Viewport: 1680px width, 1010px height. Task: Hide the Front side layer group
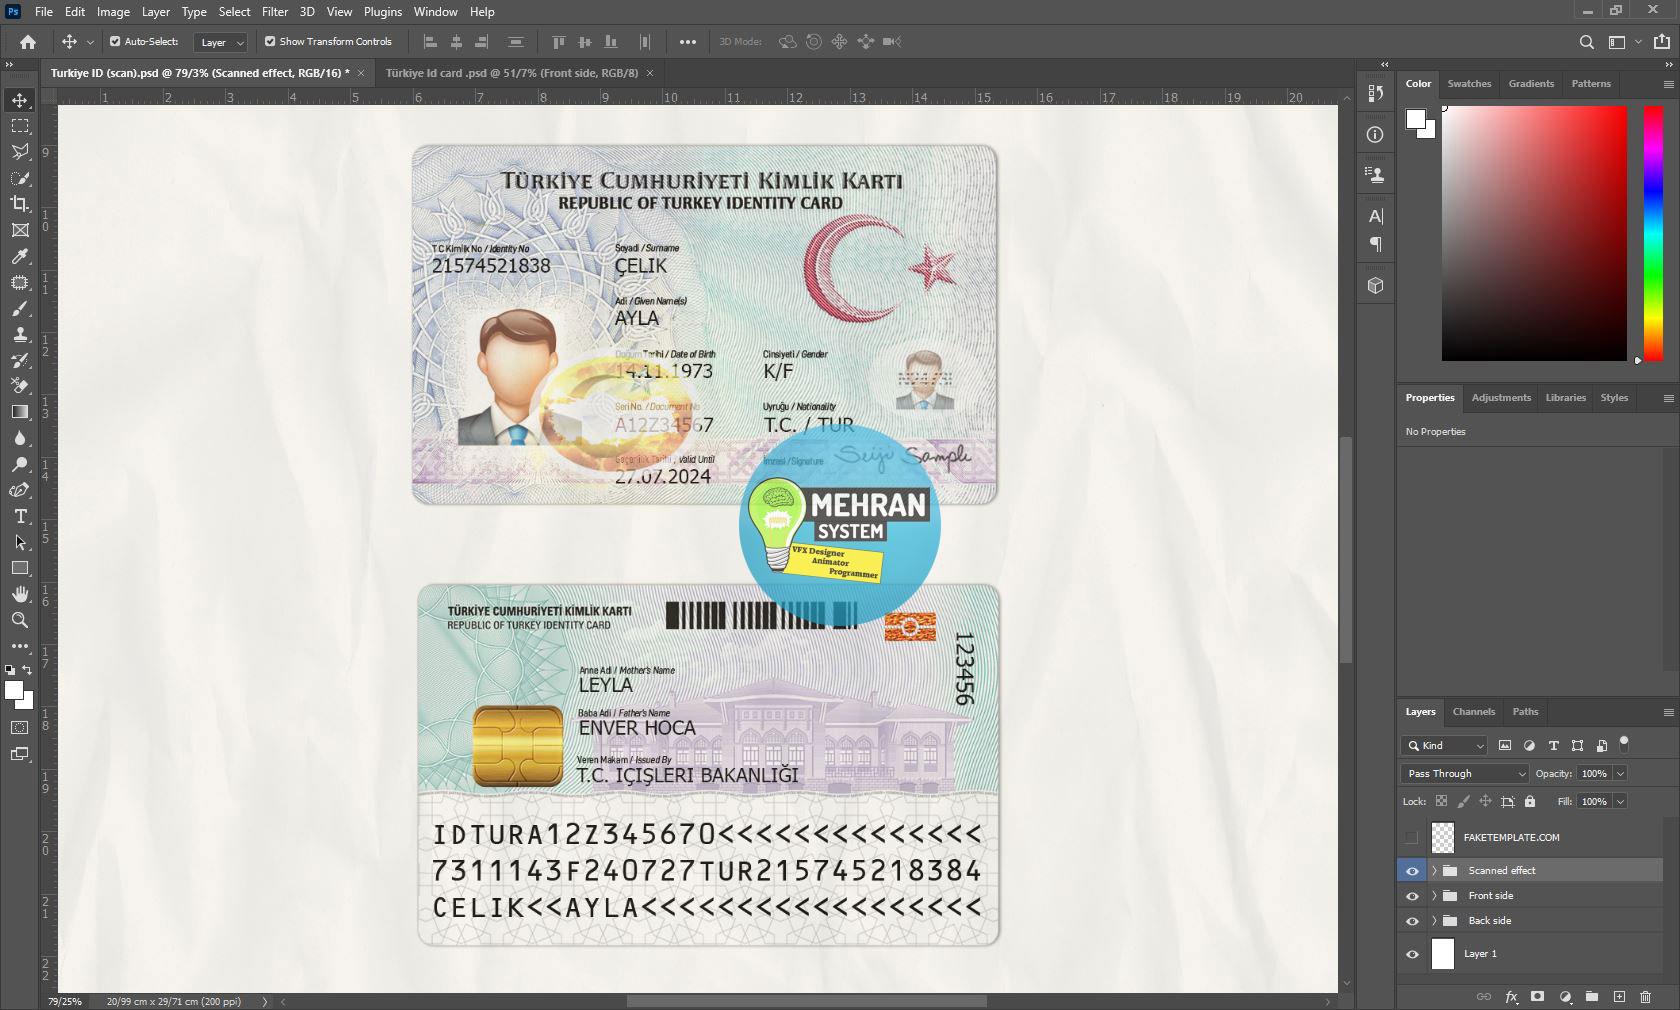[1412, 896]
